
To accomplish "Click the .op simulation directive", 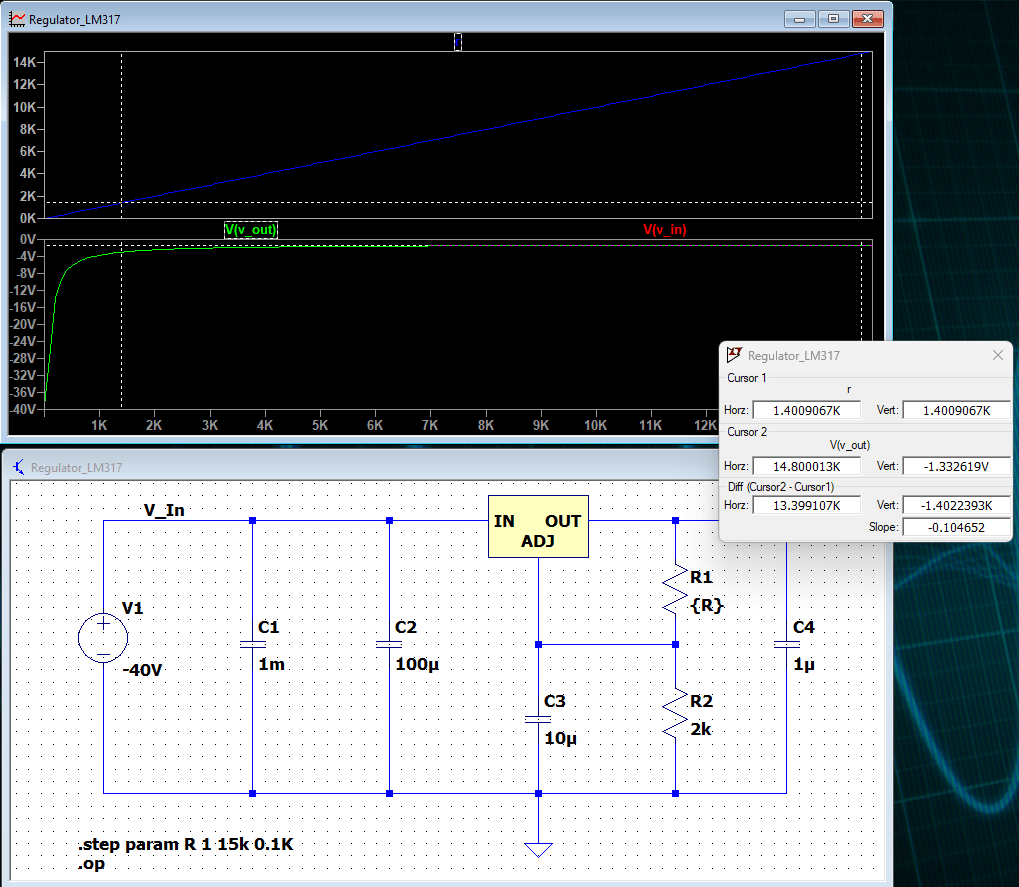I will tap(91, 864).
